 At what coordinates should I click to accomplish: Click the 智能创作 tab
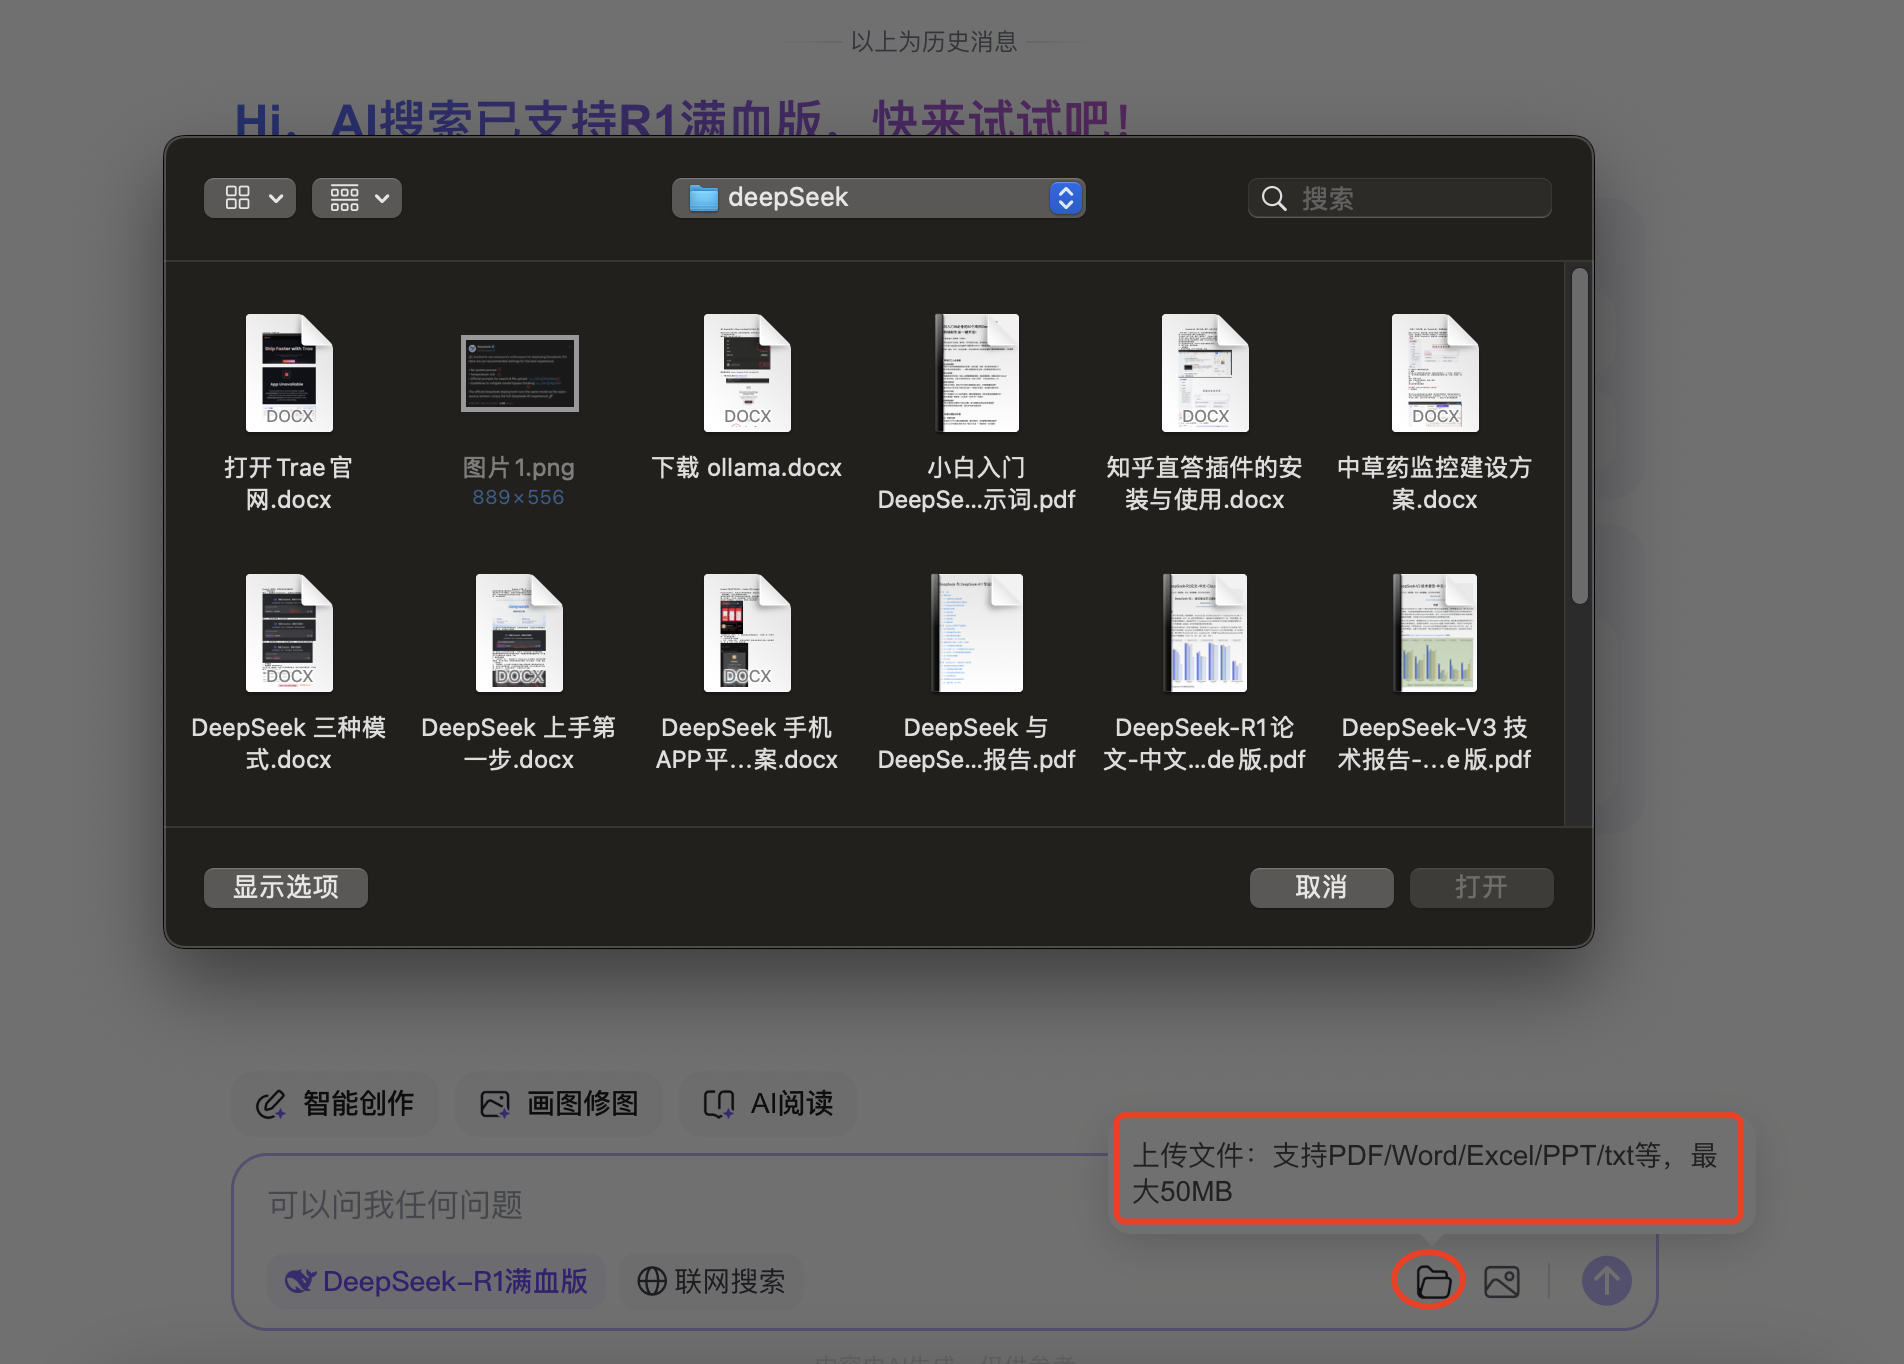click(x=335, y=1104)
